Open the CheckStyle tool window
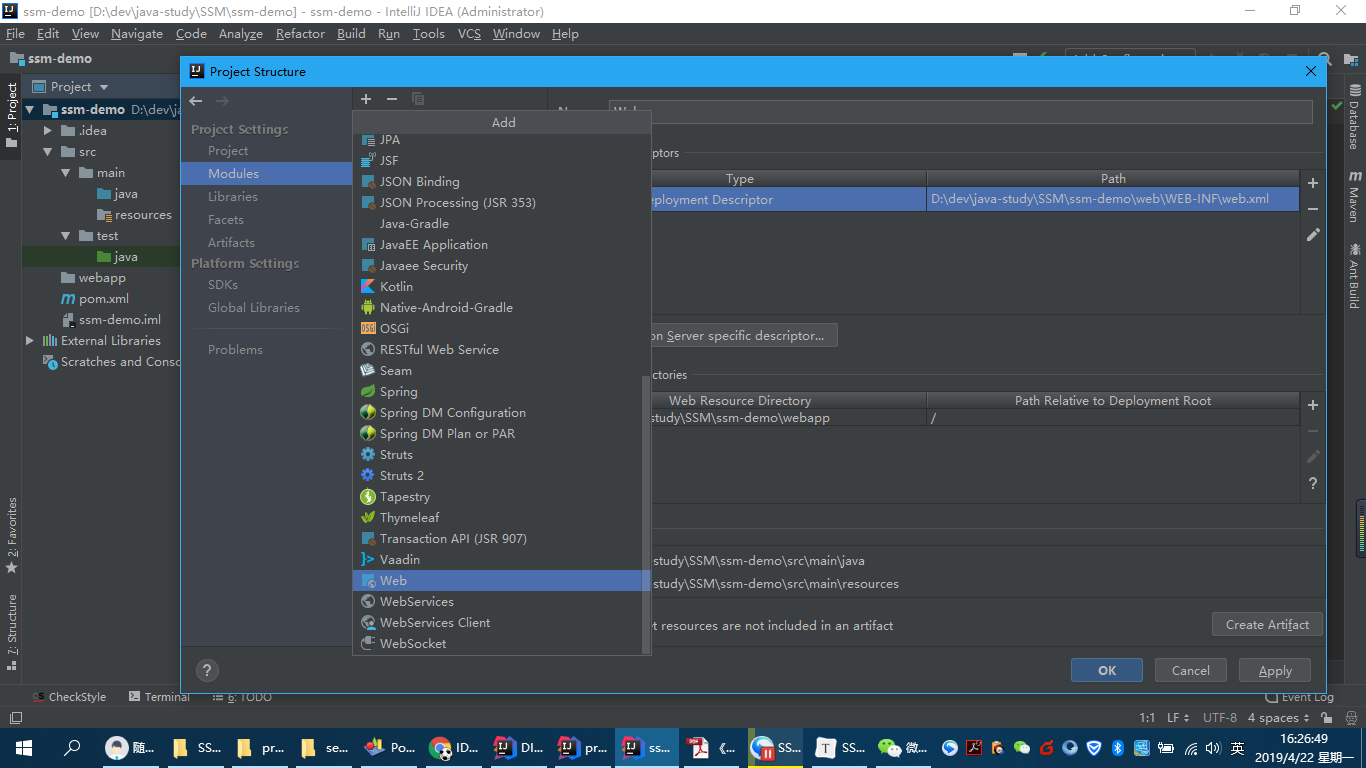 pos(69,697)
